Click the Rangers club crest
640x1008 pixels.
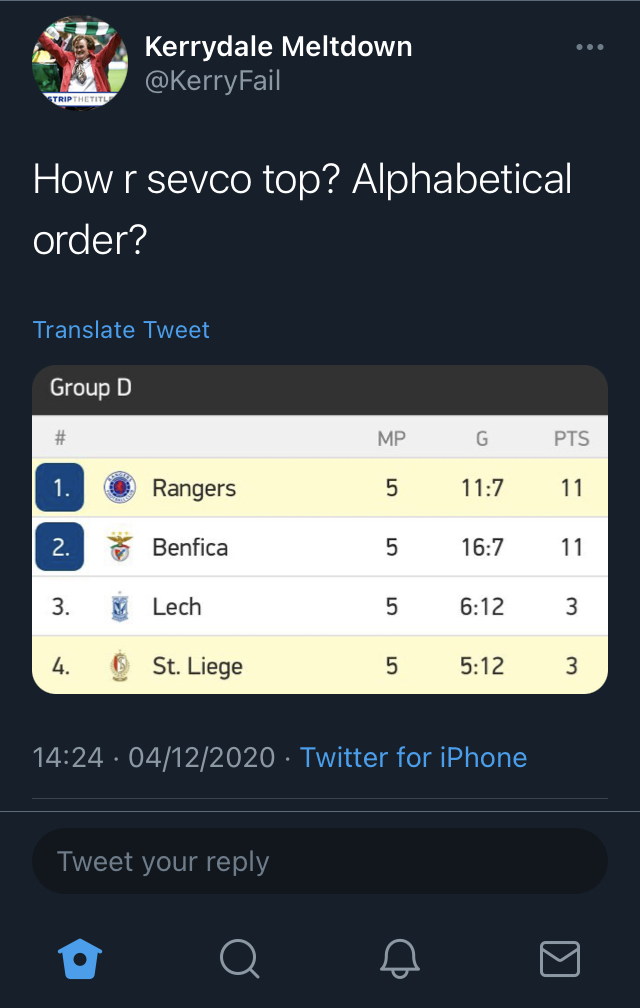click(119, 488)
